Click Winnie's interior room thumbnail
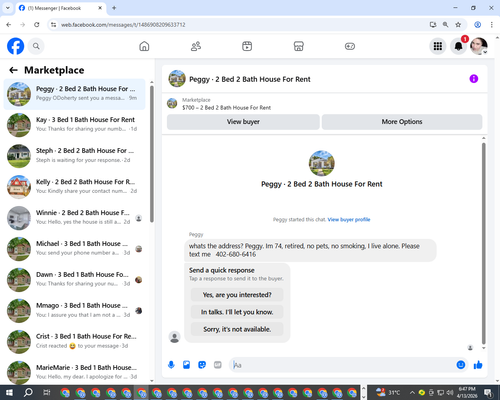500x400 pixels. coord(19,218)
